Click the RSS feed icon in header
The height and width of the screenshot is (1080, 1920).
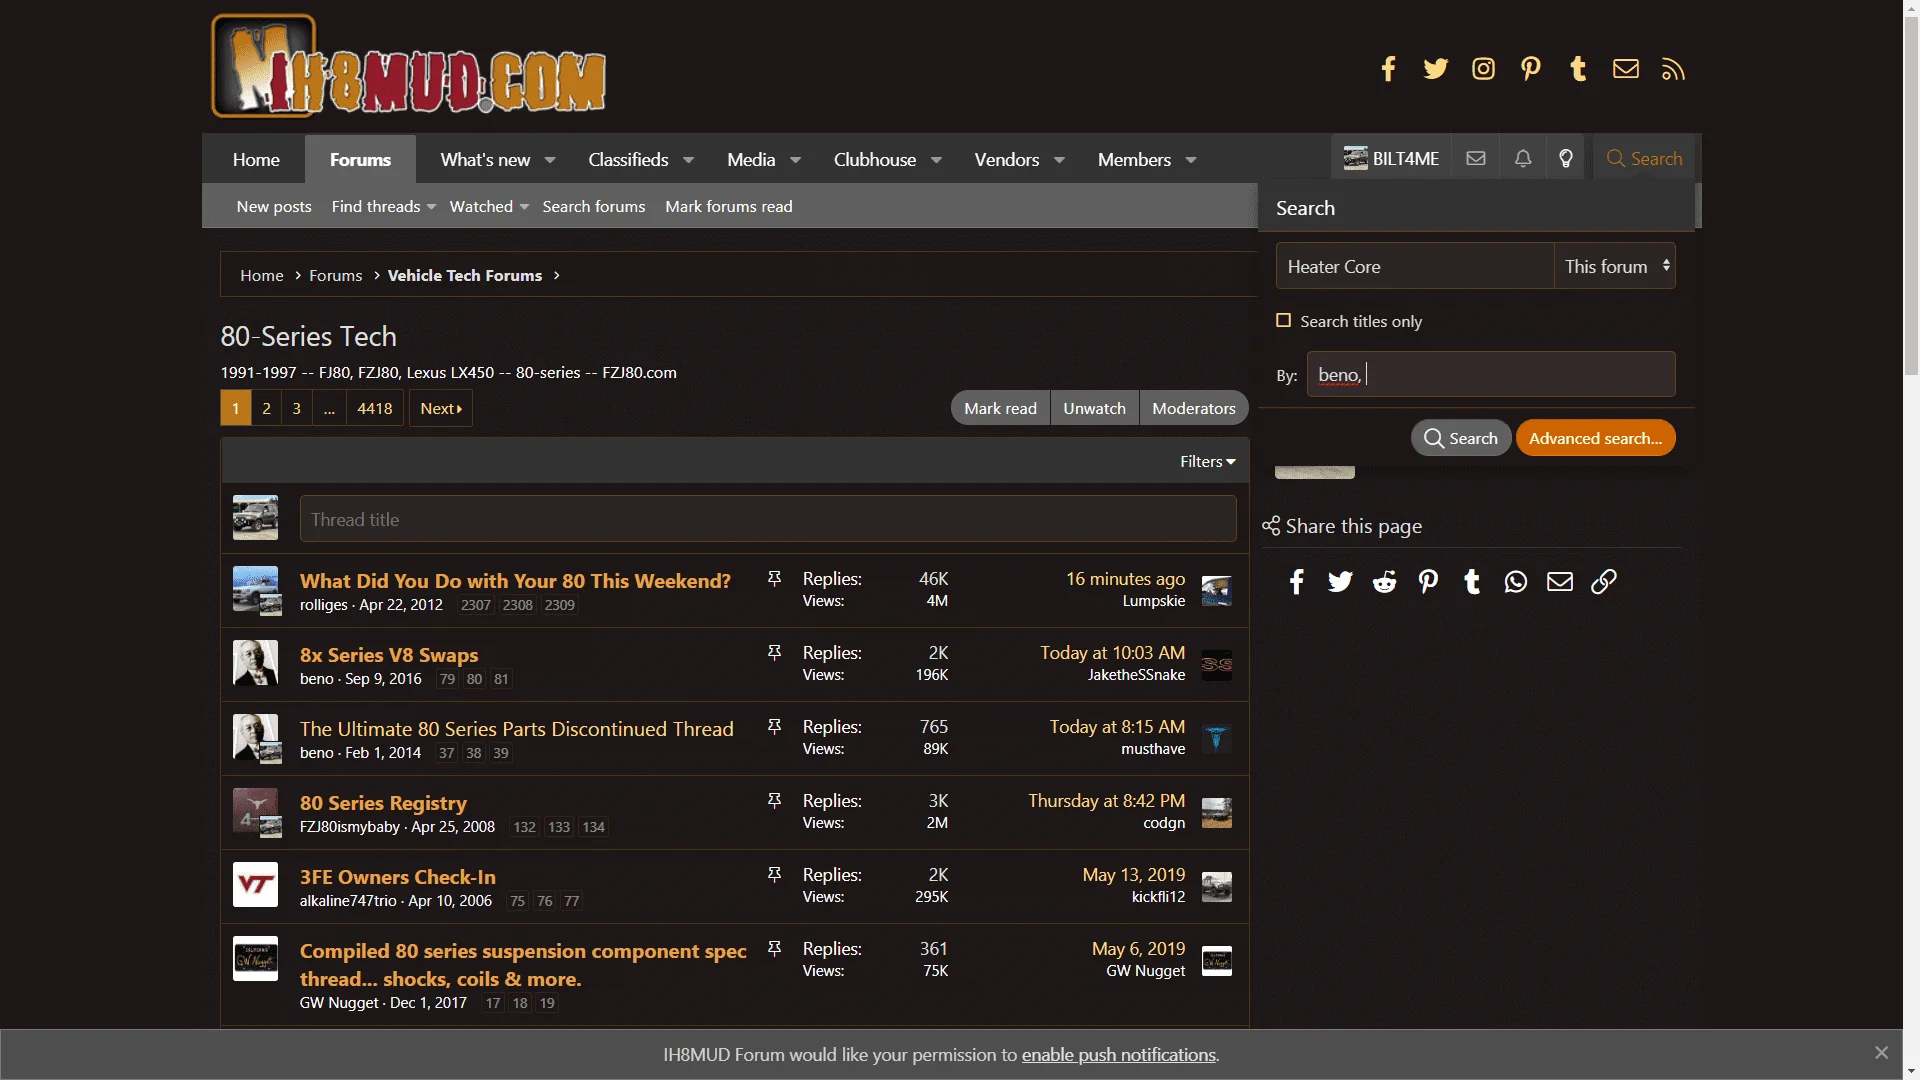pyautogui.click(x=1673, y=69)
